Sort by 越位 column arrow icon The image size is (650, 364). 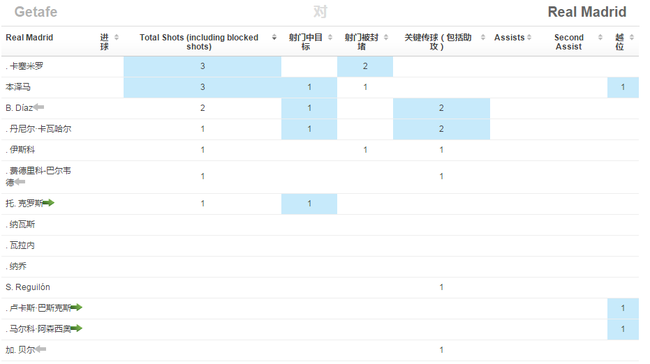632,37
